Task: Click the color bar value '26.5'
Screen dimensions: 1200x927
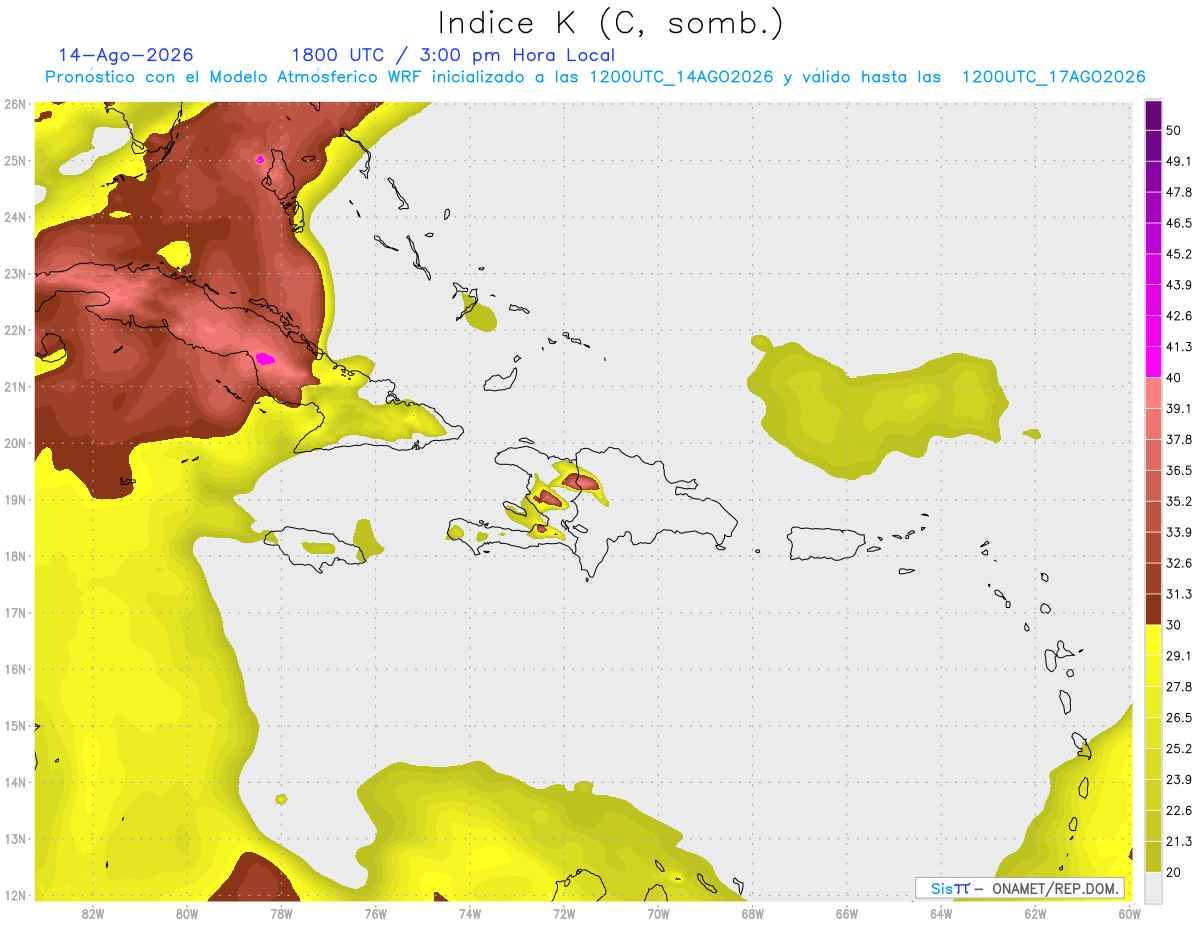Action: 1178,718
